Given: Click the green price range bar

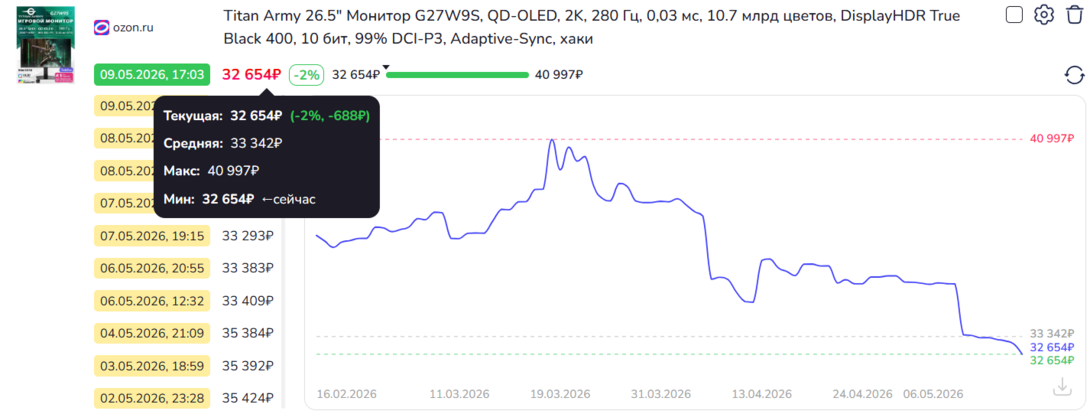Looking at the screenshot, I should [457, 75].
